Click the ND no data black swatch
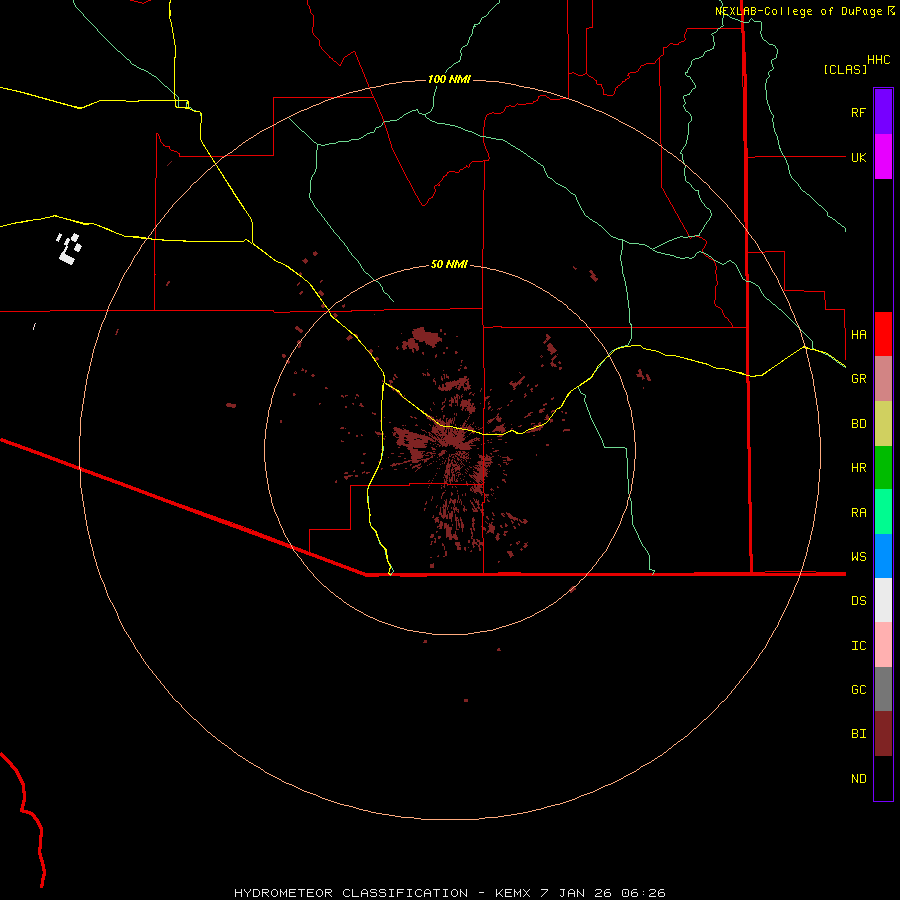Viewport: 900px width, 900px height. 883,778
